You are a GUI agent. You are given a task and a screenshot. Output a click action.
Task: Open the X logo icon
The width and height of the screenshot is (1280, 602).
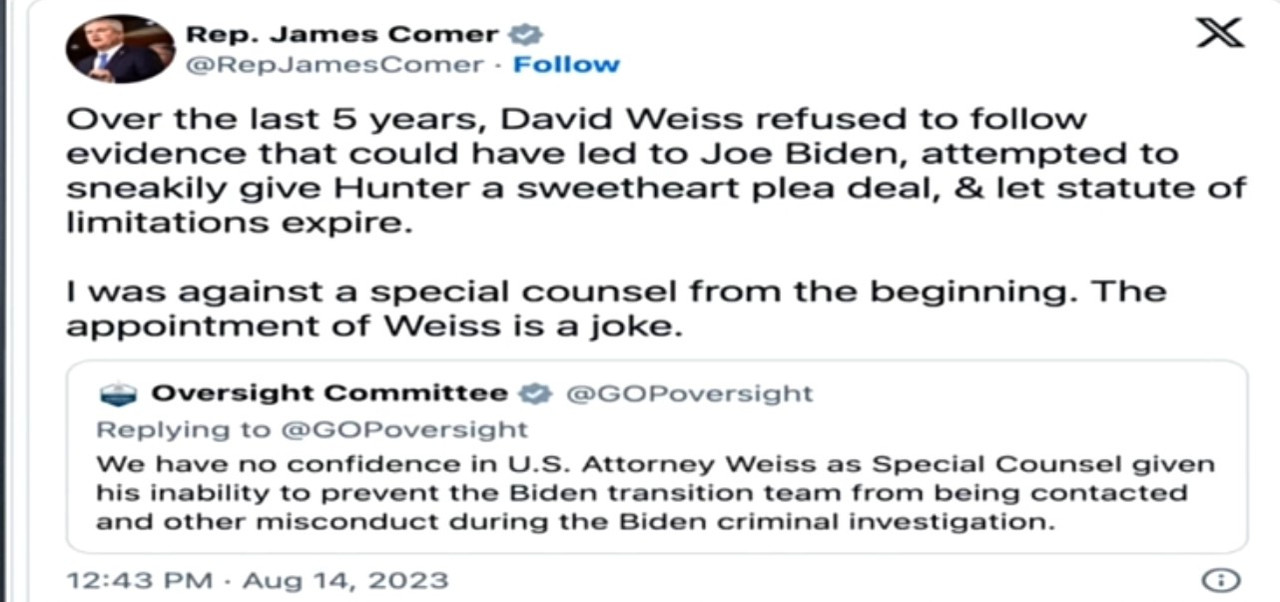(x=1221, y=31)
